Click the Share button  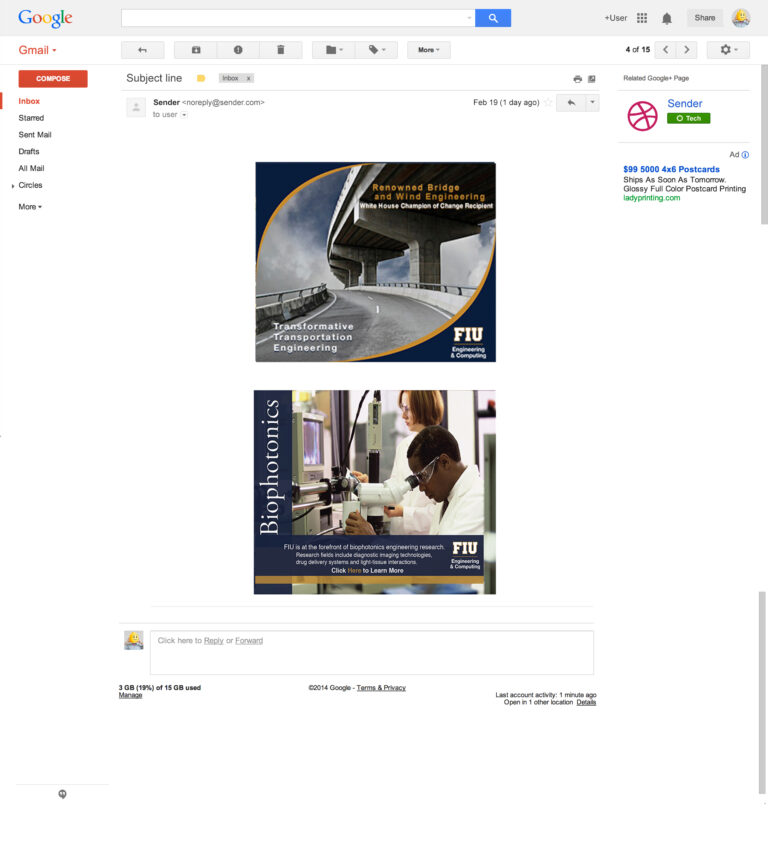click(705, 18)
